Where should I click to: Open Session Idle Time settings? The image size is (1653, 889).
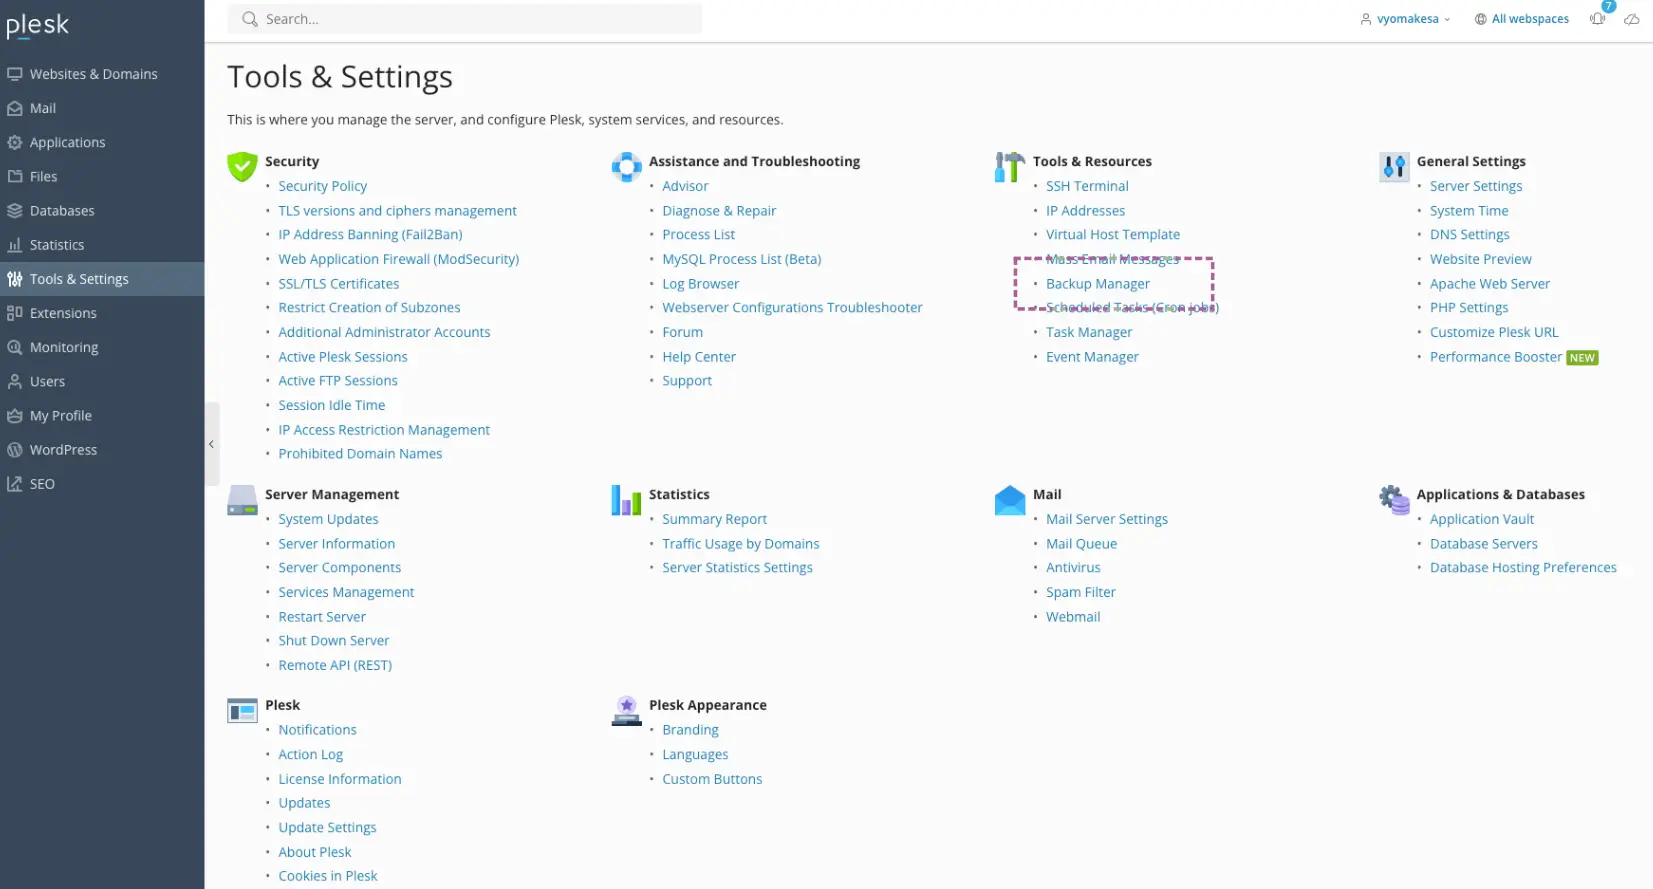[x=331, y=405]
